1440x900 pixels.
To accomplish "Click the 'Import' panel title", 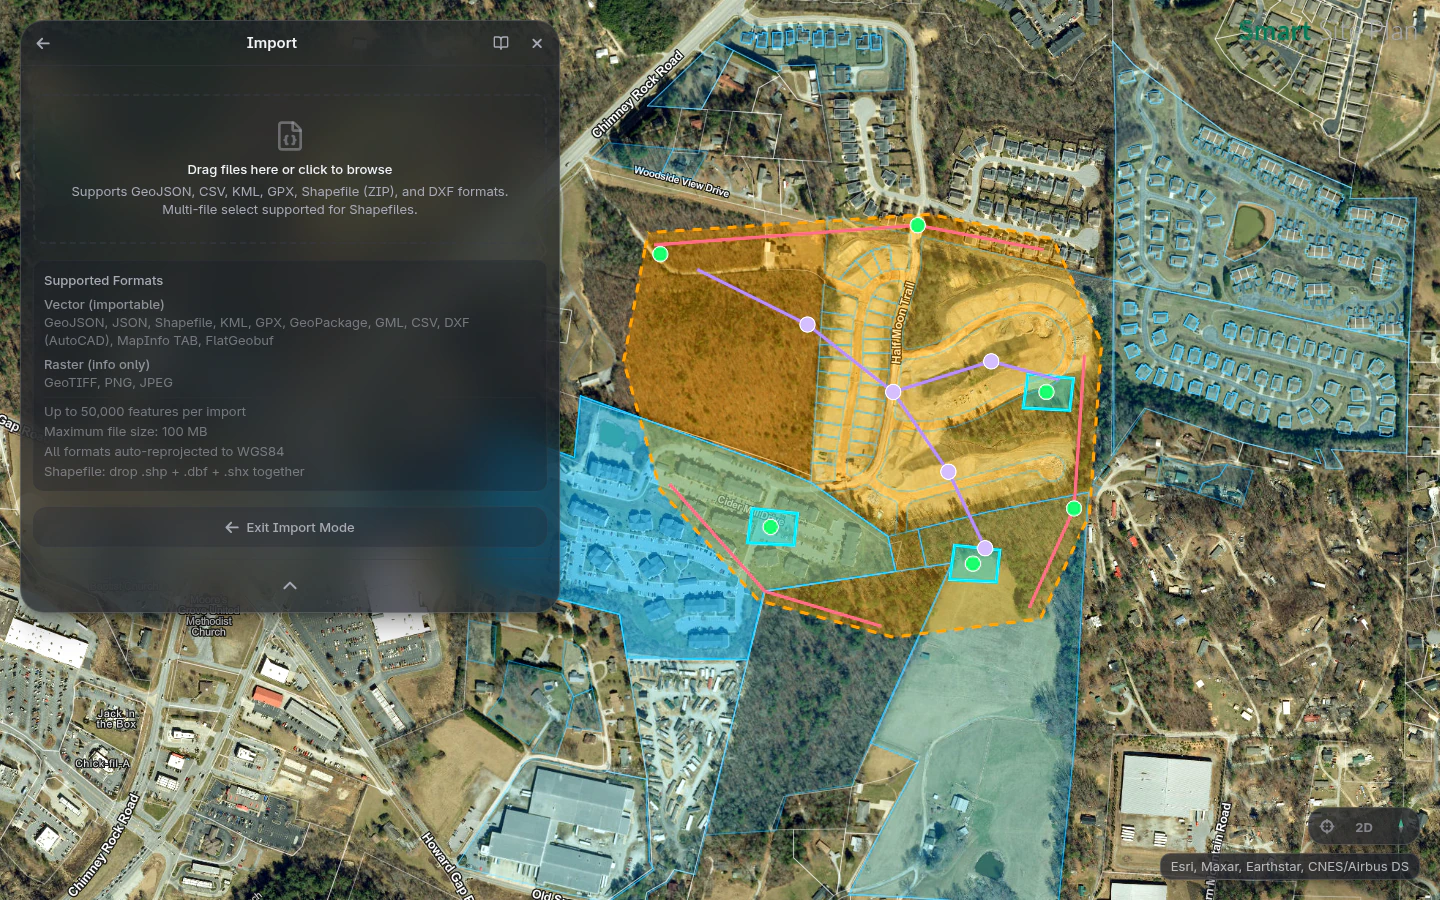I will pyautogui.click(x=272, y=43).
